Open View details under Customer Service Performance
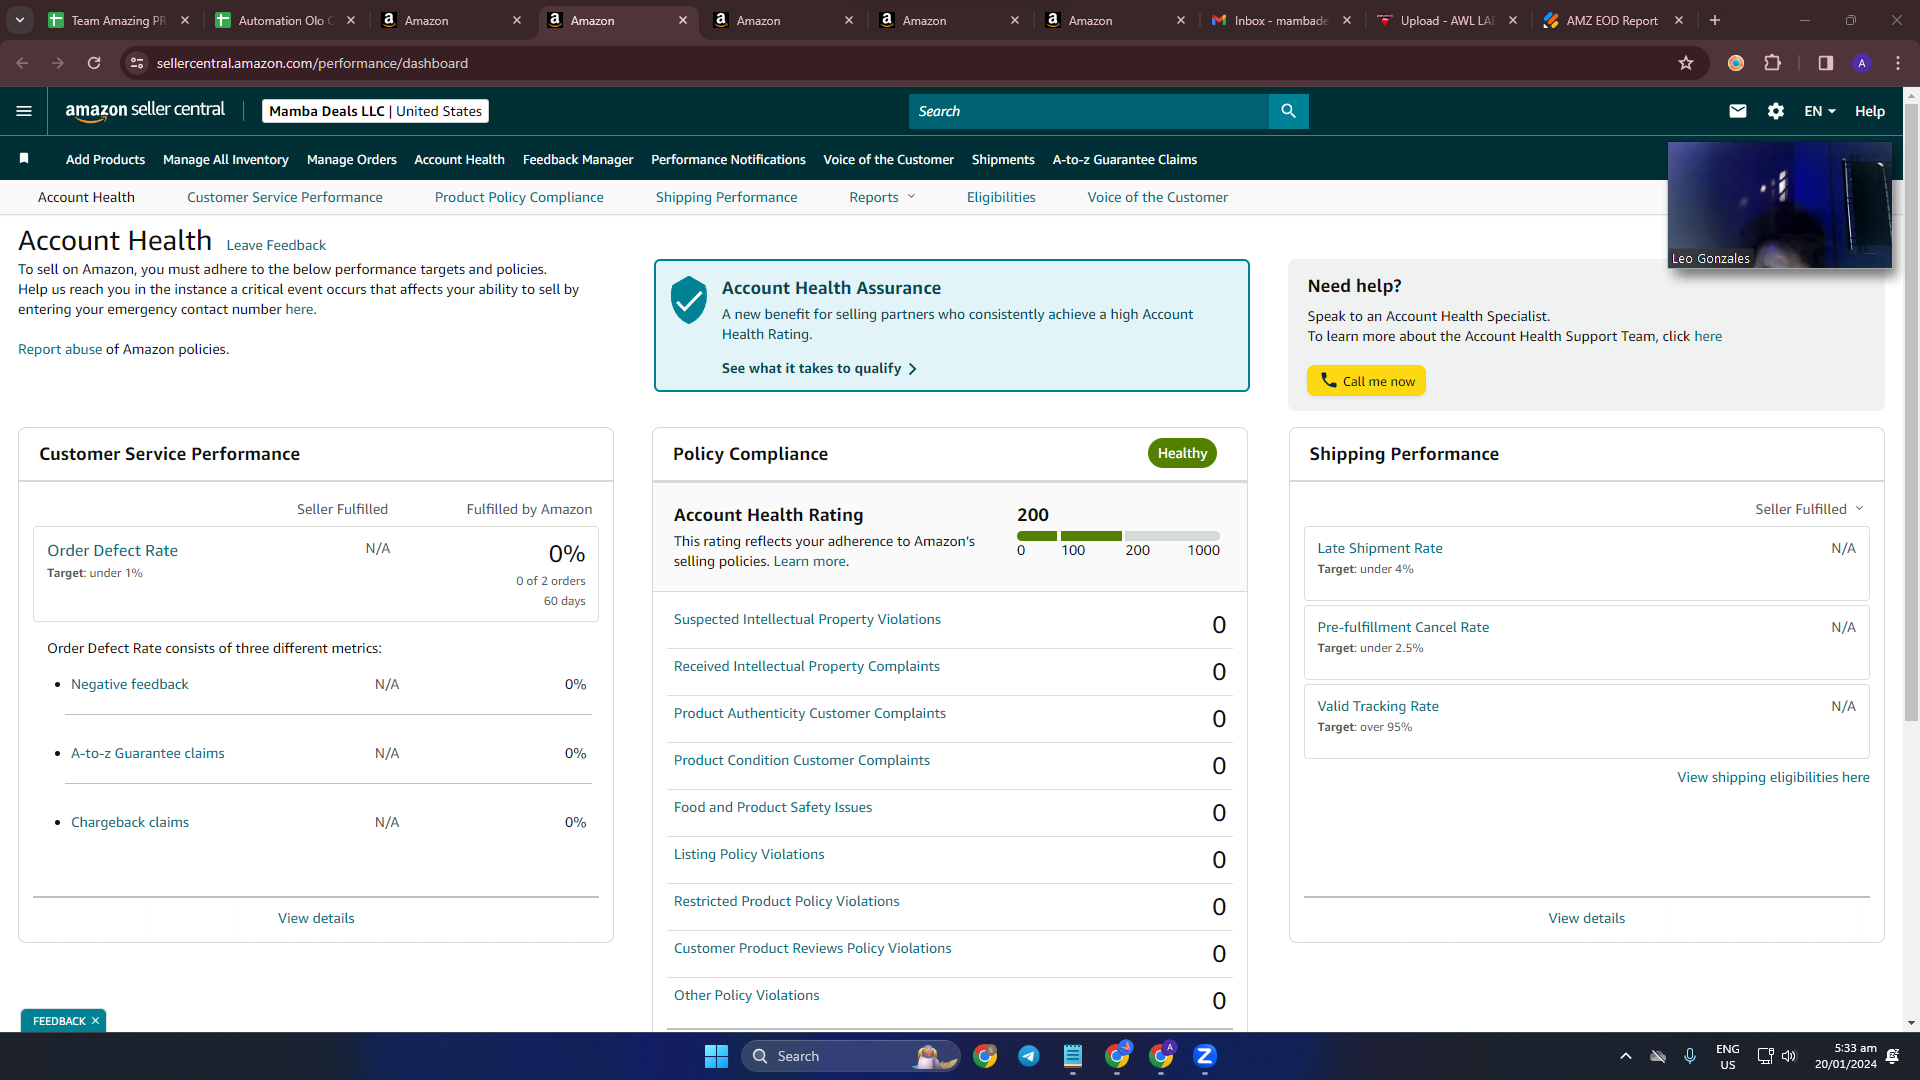The width and height of the screenshot is (1920, 1080). click(316, 918)
